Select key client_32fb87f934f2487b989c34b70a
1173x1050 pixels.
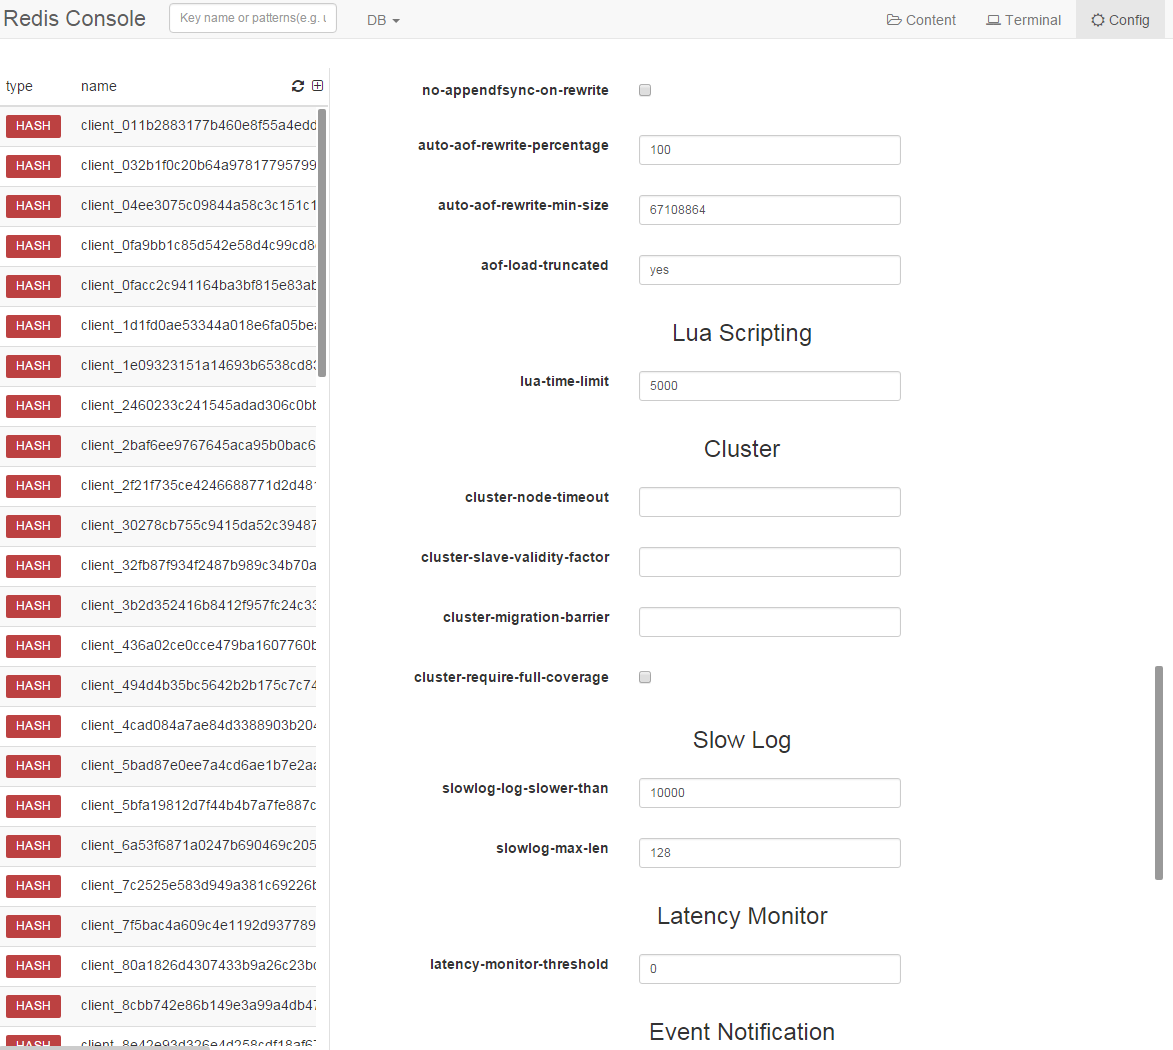[198, 565]
